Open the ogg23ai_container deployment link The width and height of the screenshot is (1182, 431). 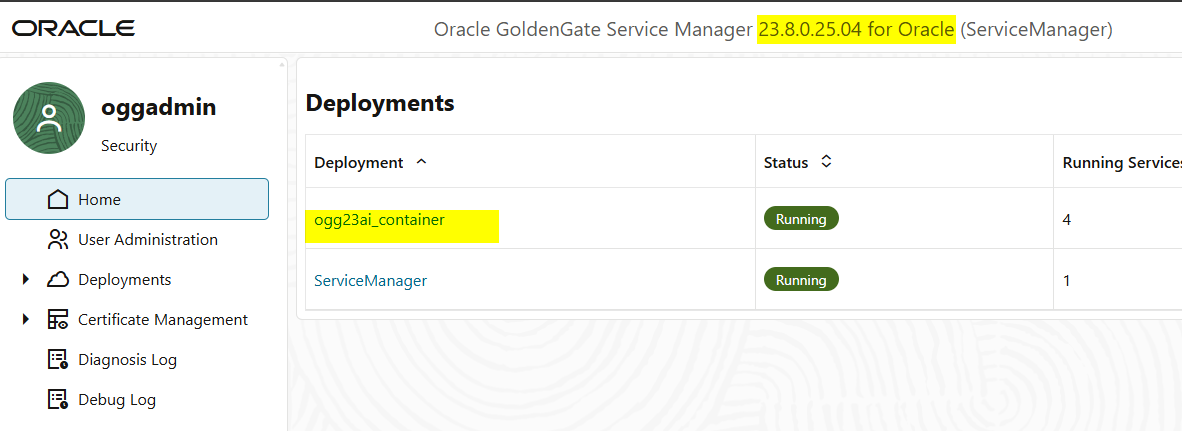tap(379, 220)
